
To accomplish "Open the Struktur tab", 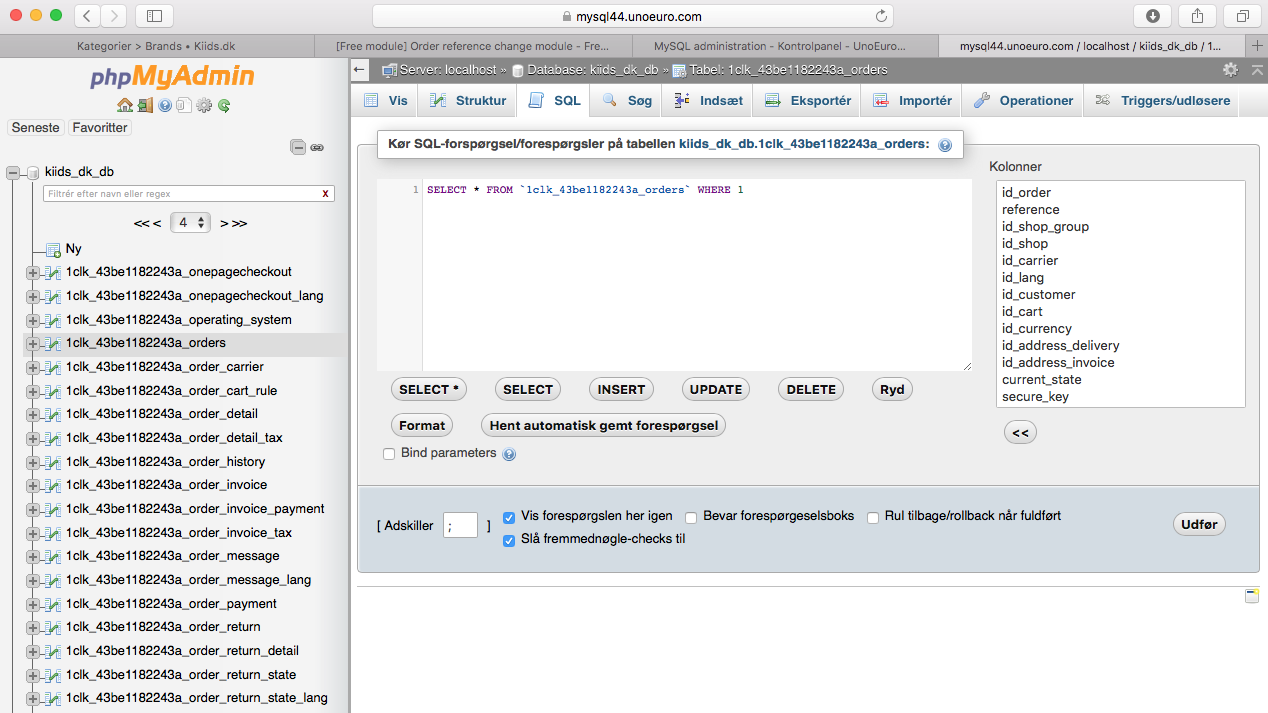I will pos(468,101).
